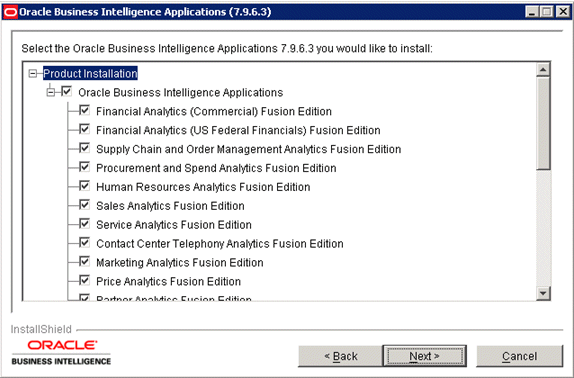Click the Back button
This screenshot has width=574, height=378.
[340, 356]
